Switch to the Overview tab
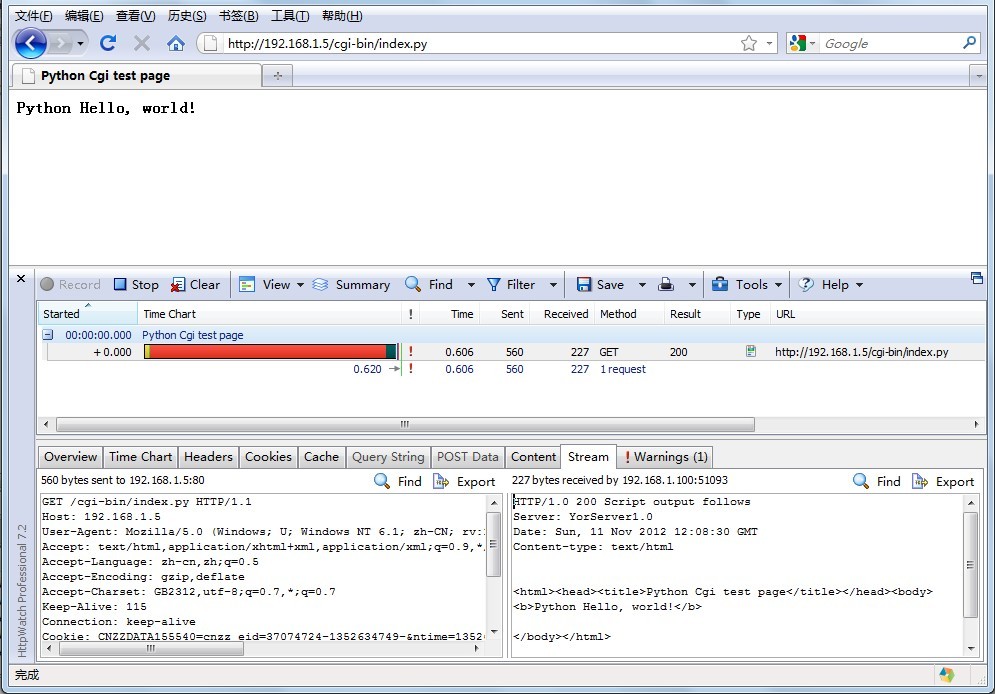995x694 pixels. [70, 457]
